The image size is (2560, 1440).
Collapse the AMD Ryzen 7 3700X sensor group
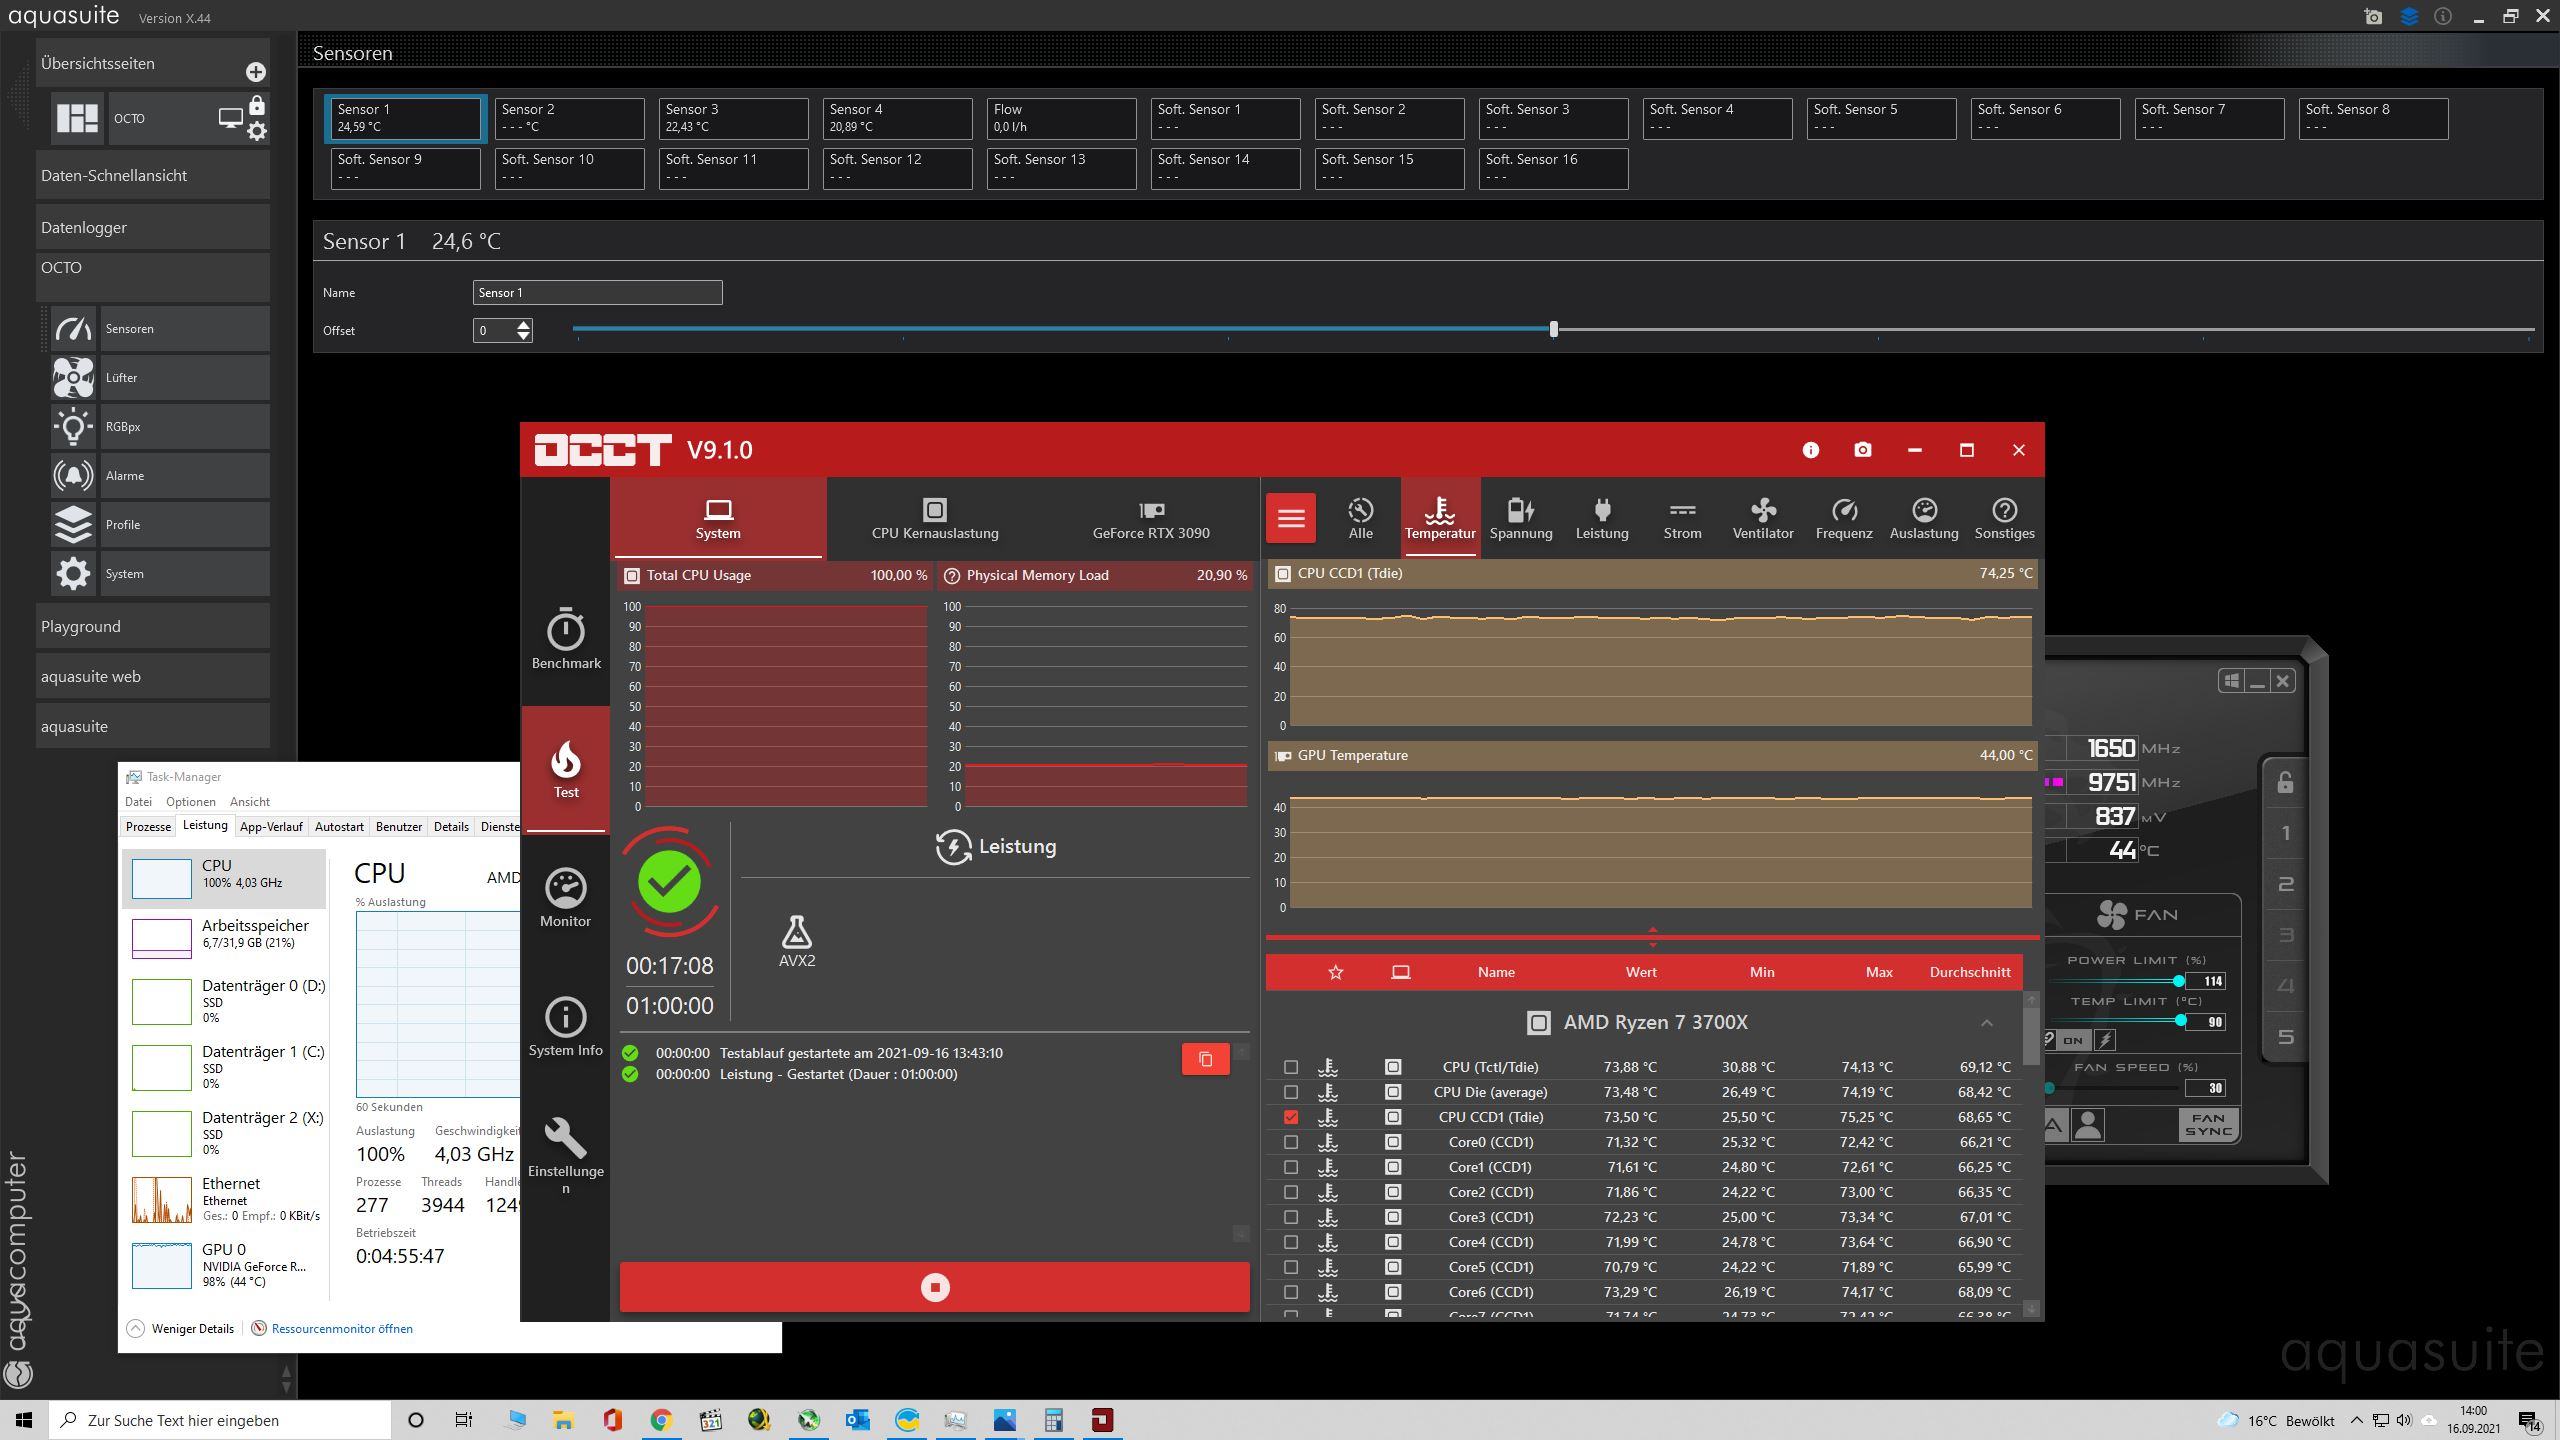coord(1986,1023)
